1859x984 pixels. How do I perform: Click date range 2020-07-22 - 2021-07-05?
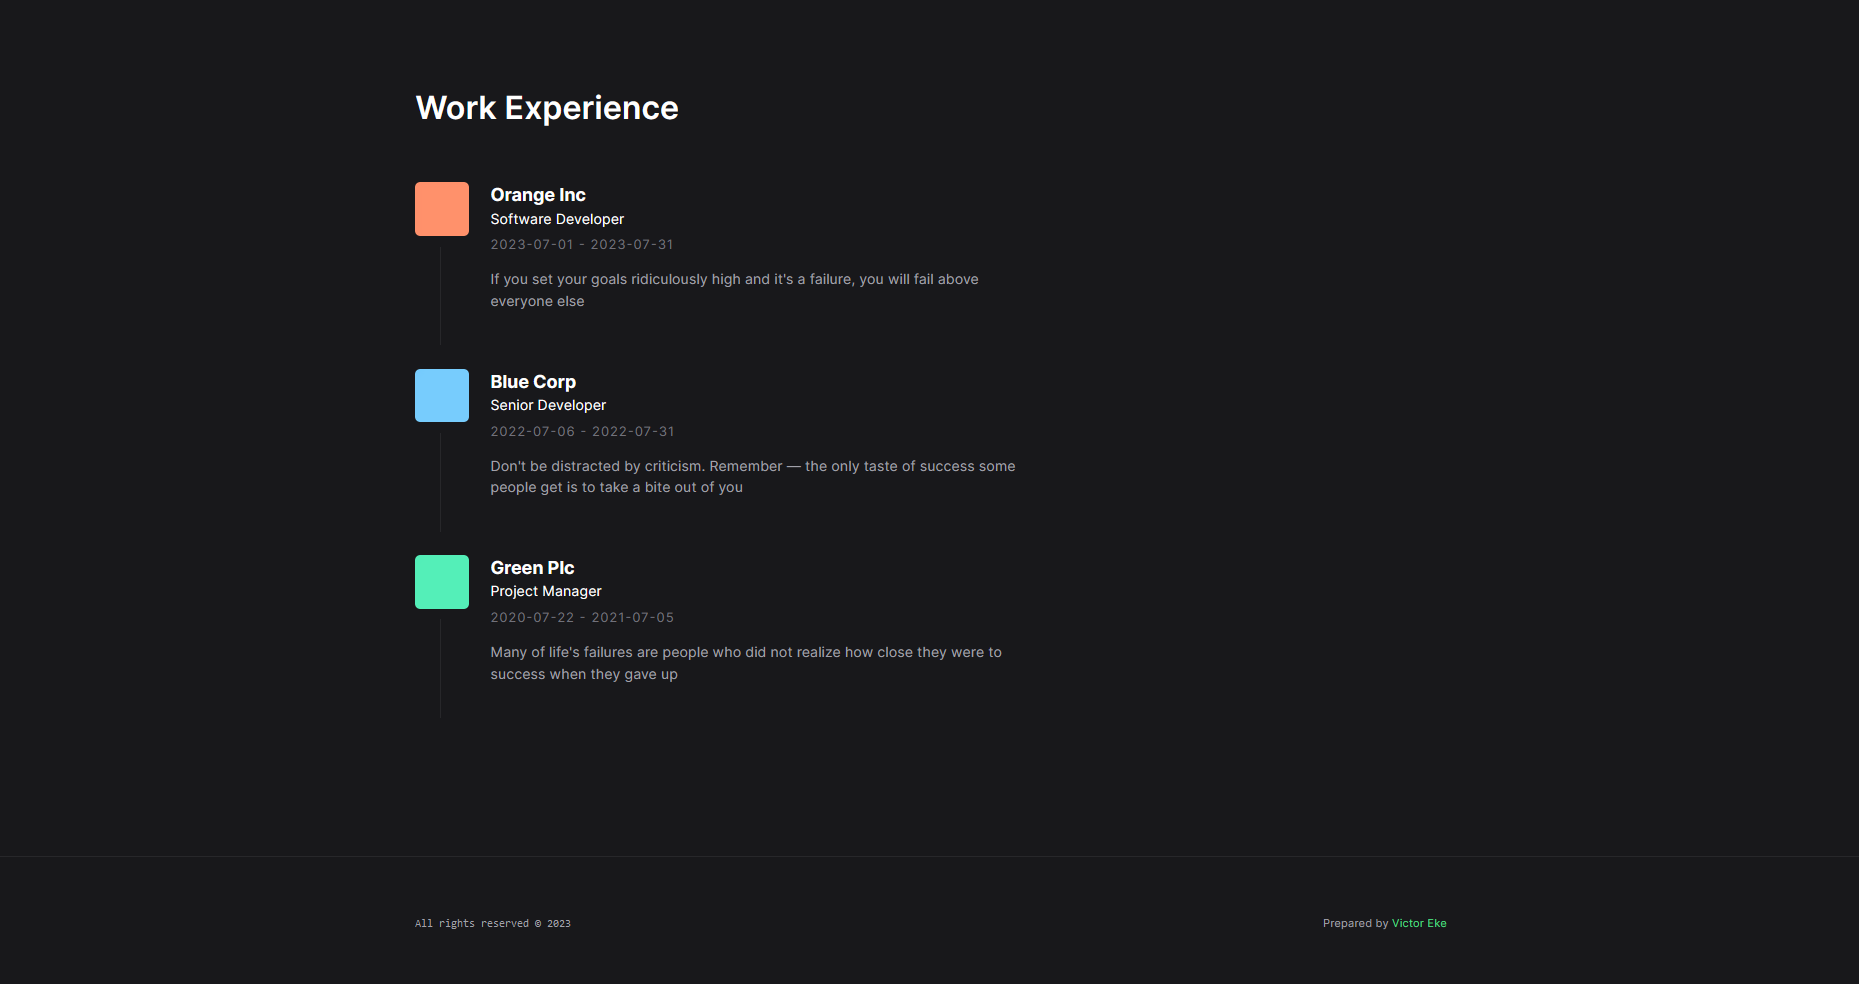[x=582, y=617]
